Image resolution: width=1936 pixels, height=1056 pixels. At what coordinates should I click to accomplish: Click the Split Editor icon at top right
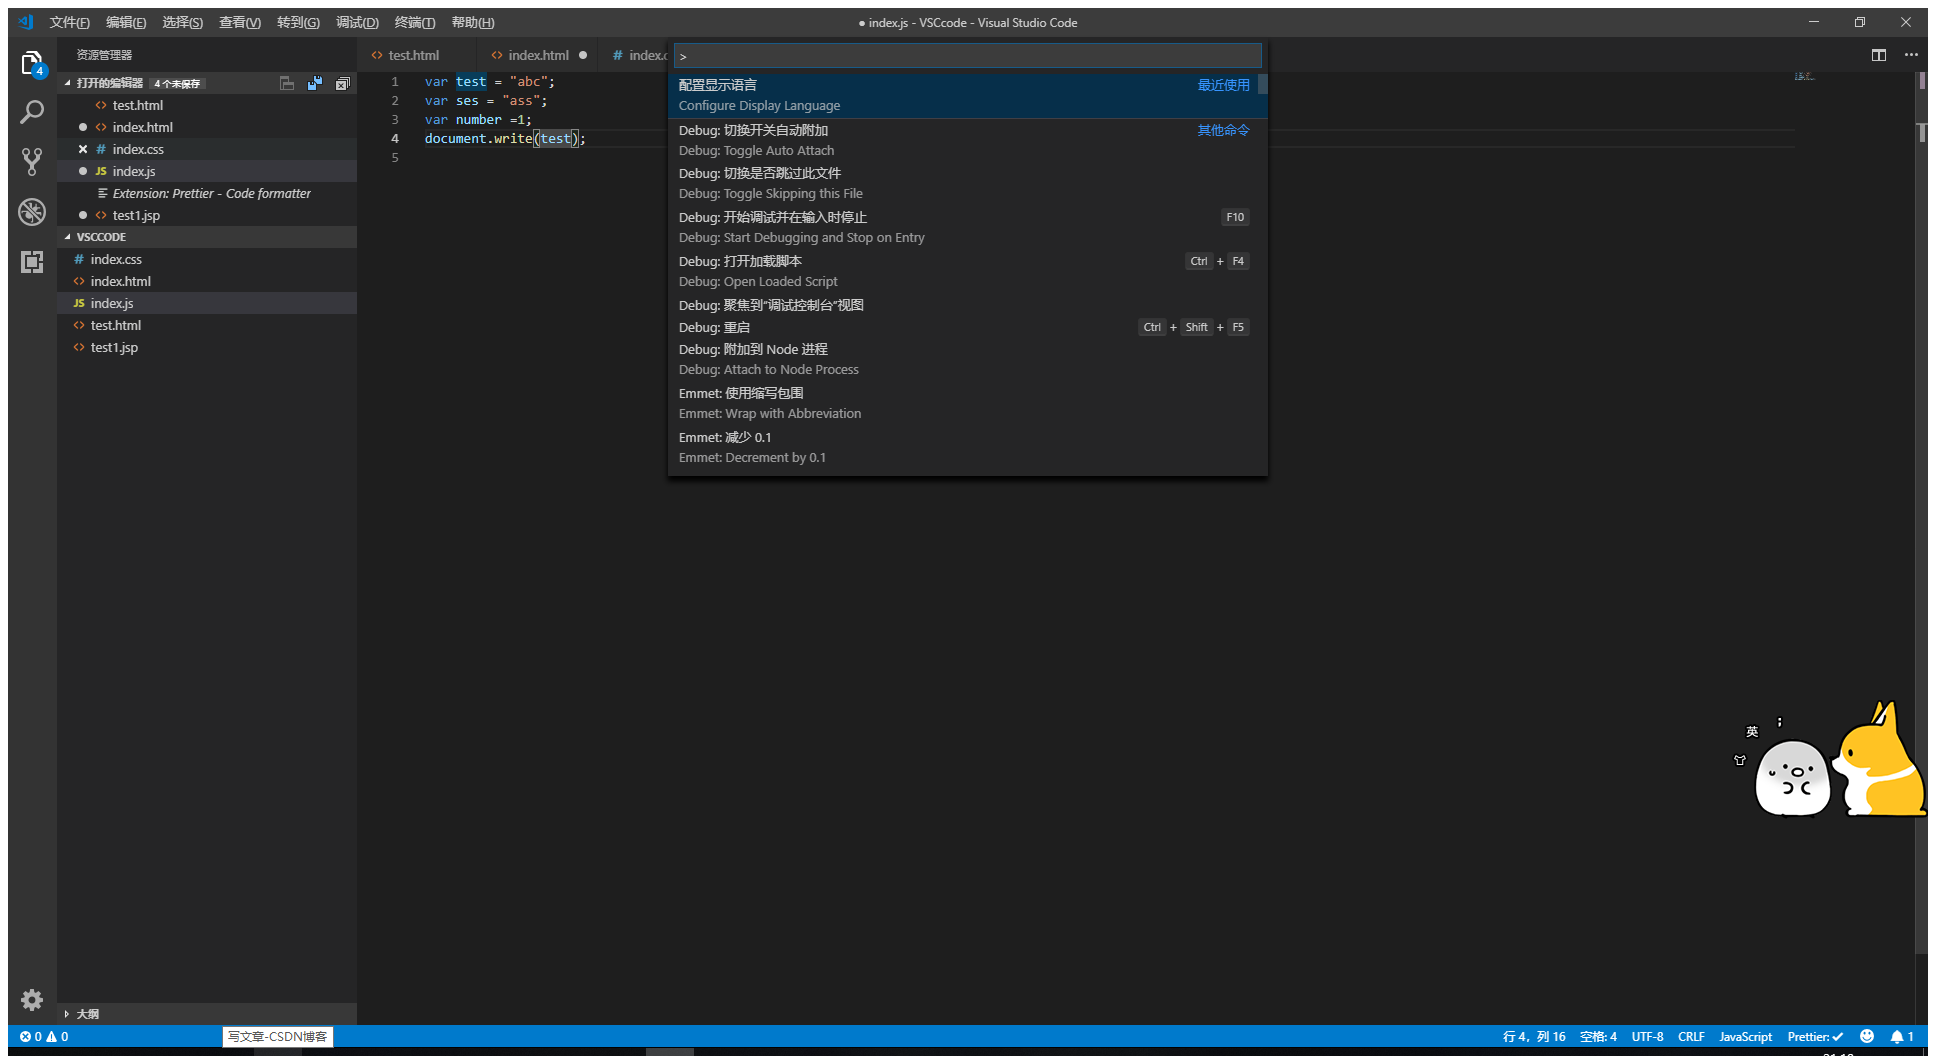pos(1877,55)
